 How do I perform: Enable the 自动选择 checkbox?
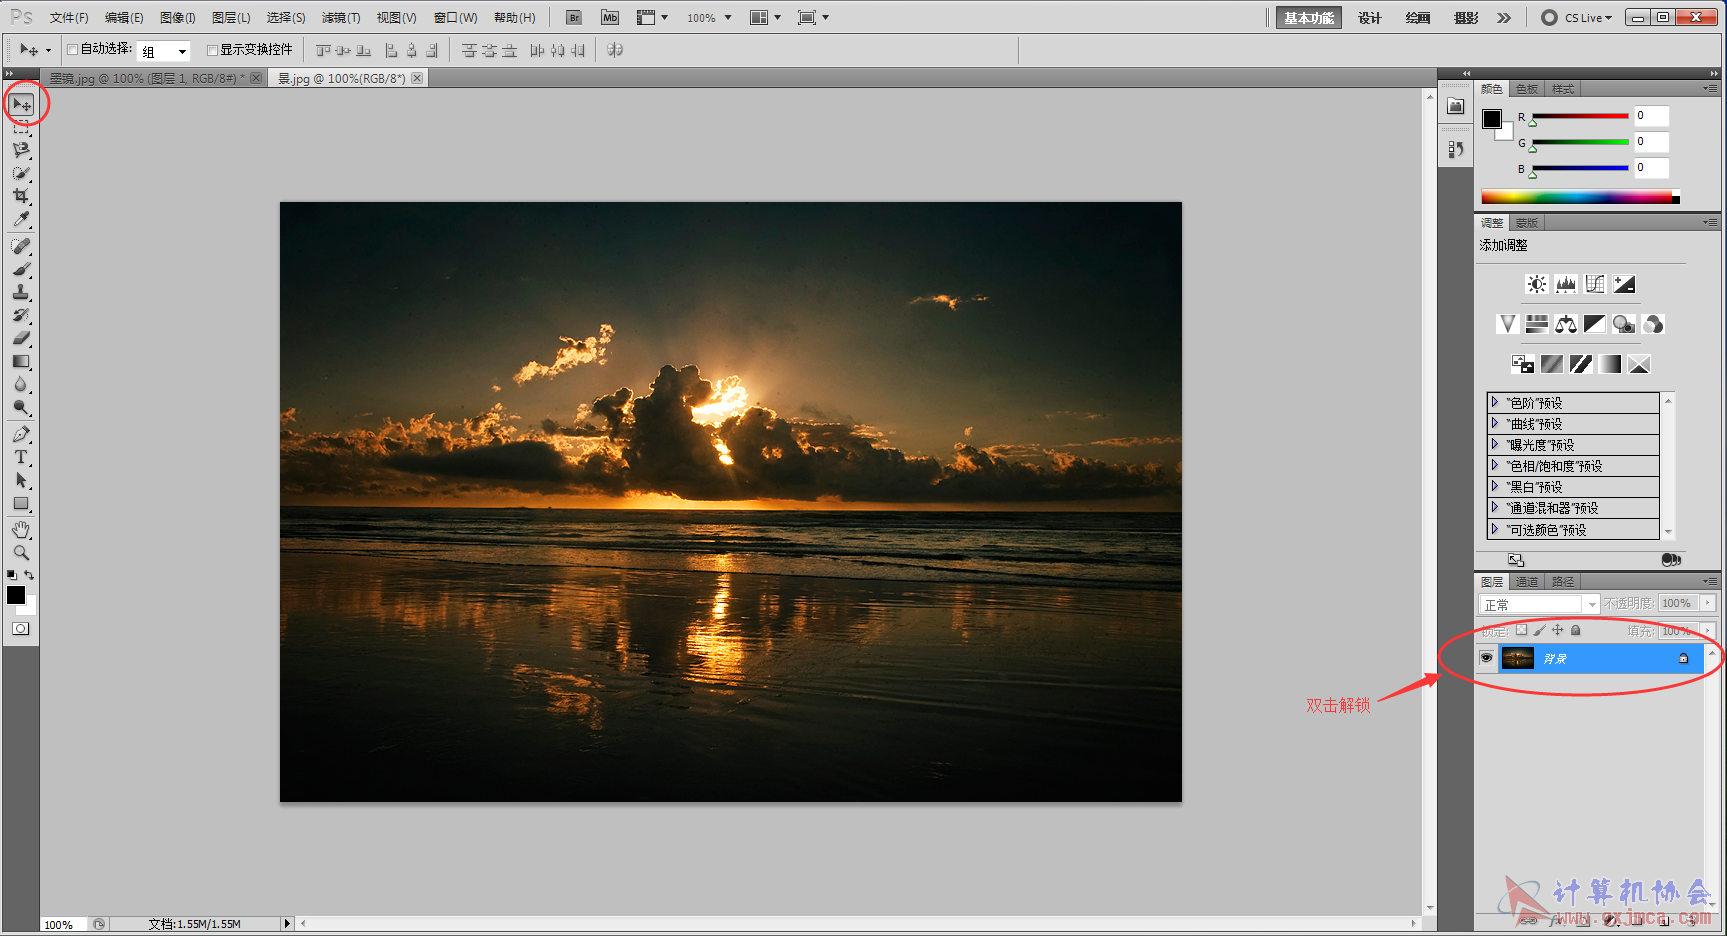click(x=72, y=49)
